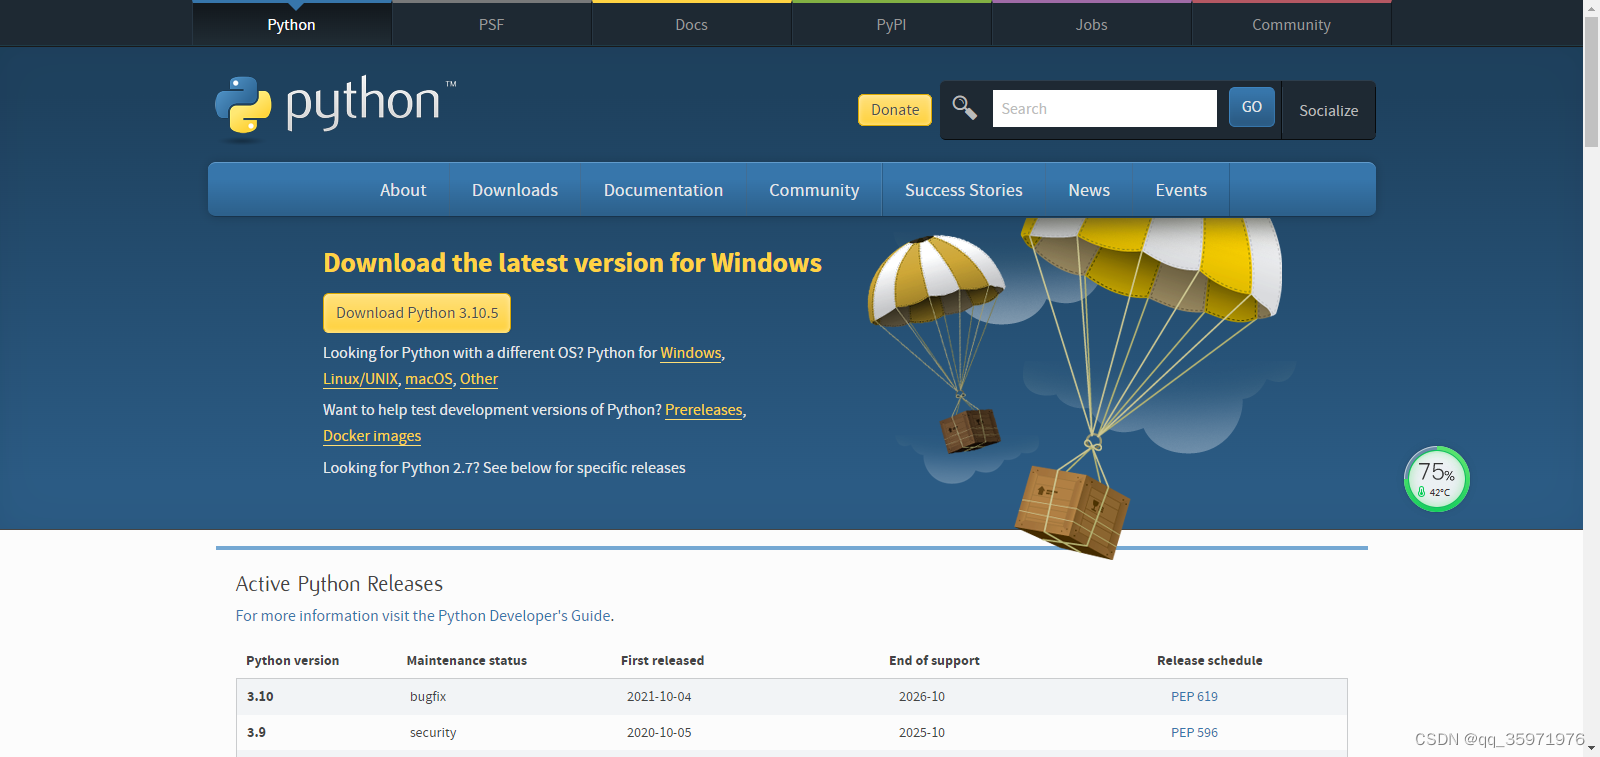Open the PEP 619 release schedule link
This screenshot has width=1600, height=757.
(1194, 697)
